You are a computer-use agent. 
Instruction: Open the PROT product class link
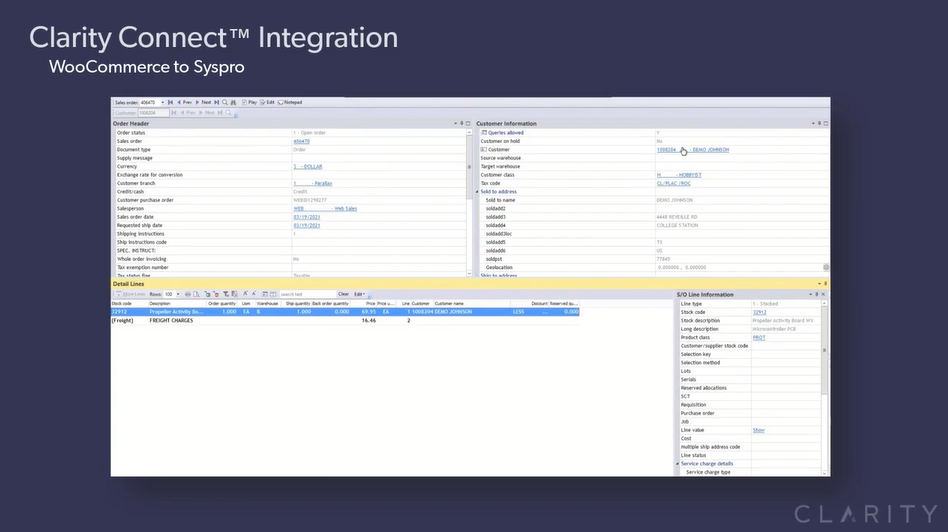click(759, 337)
